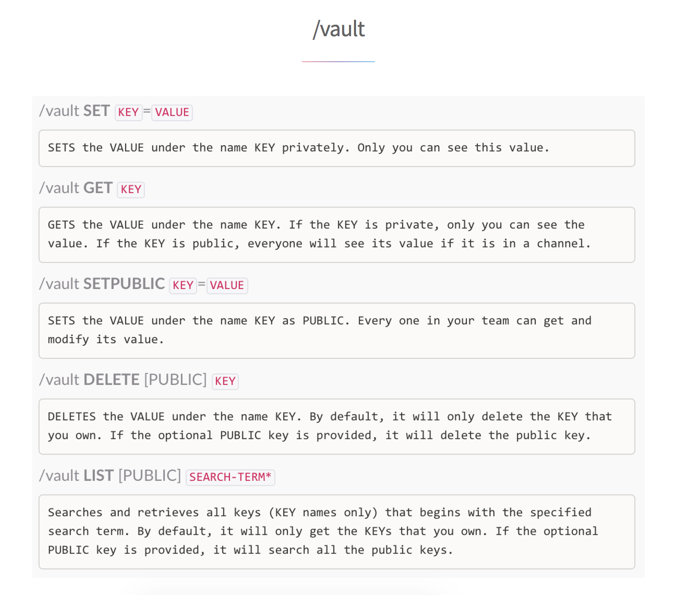Screen dimensions: 681x595
Task: Click the [PUBLIC] option in LIST heading
Action: 150,476
